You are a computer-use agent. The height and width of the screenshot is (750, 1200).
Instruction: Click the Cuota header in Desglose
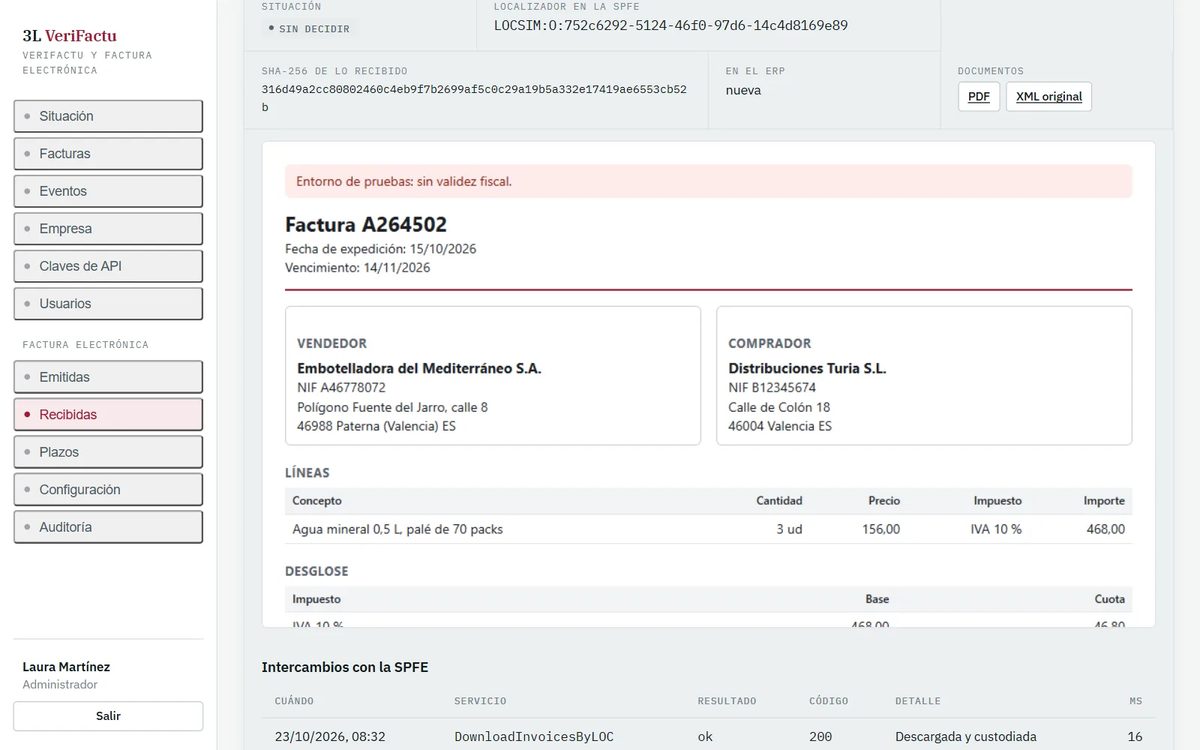1110,599
